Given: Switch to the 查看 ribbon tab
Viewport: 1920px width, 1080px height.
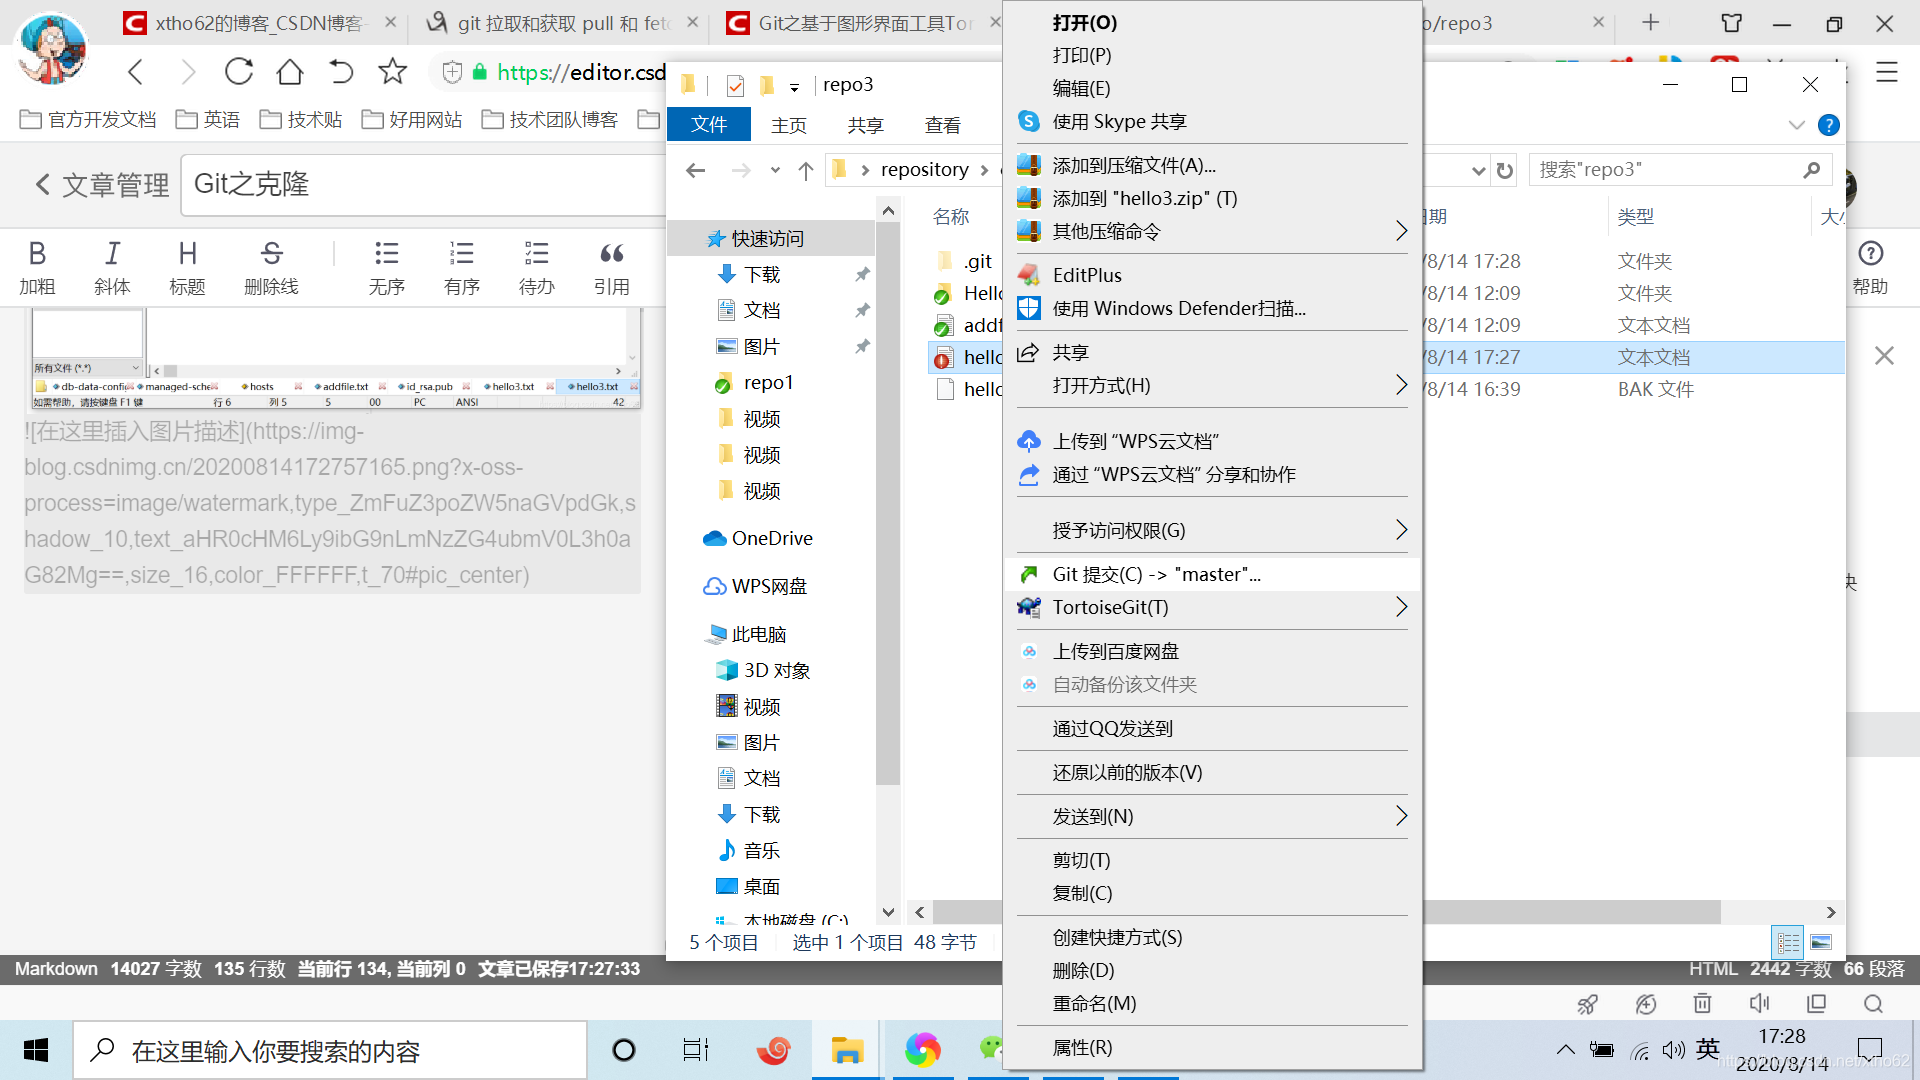Looking at the screenshot, I should click(x=942, y=125).
